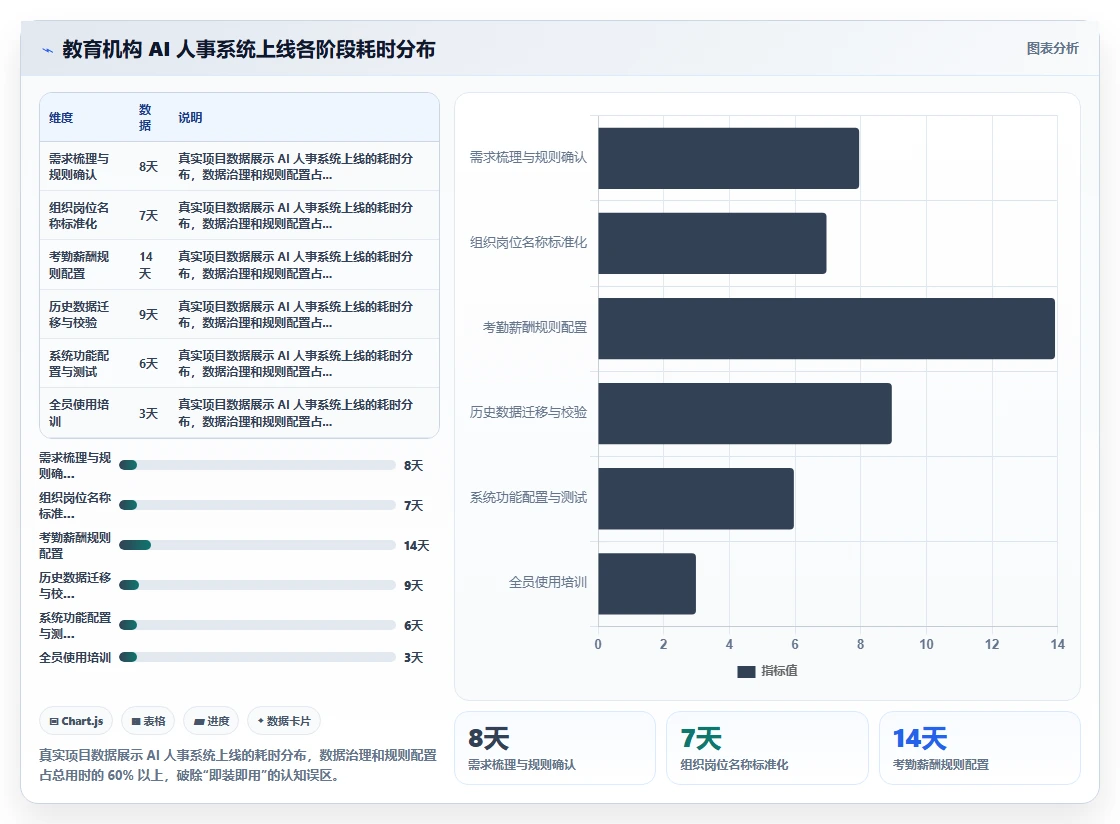Screen dimensions: 1120x824
Task: Click the 14天 progress bar for 考勤薪酬规则配置
Action: pos(257,546)
